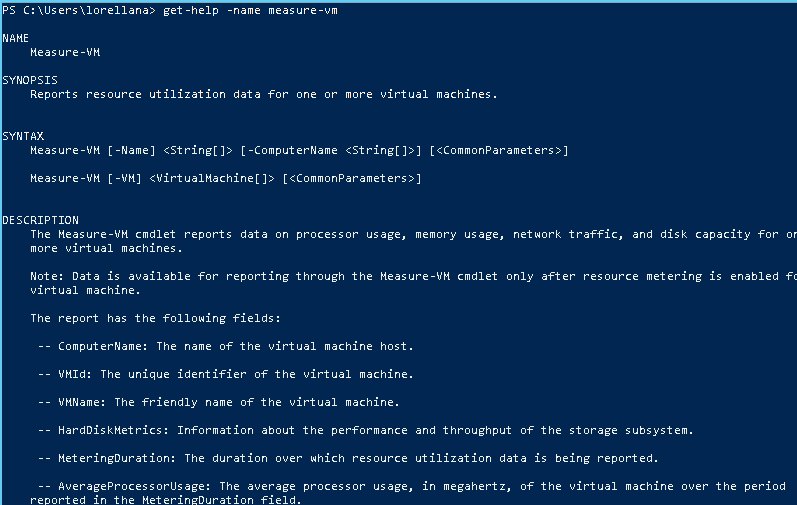
Task: Click the ComputerName field entry
Action: click(226, 346)
